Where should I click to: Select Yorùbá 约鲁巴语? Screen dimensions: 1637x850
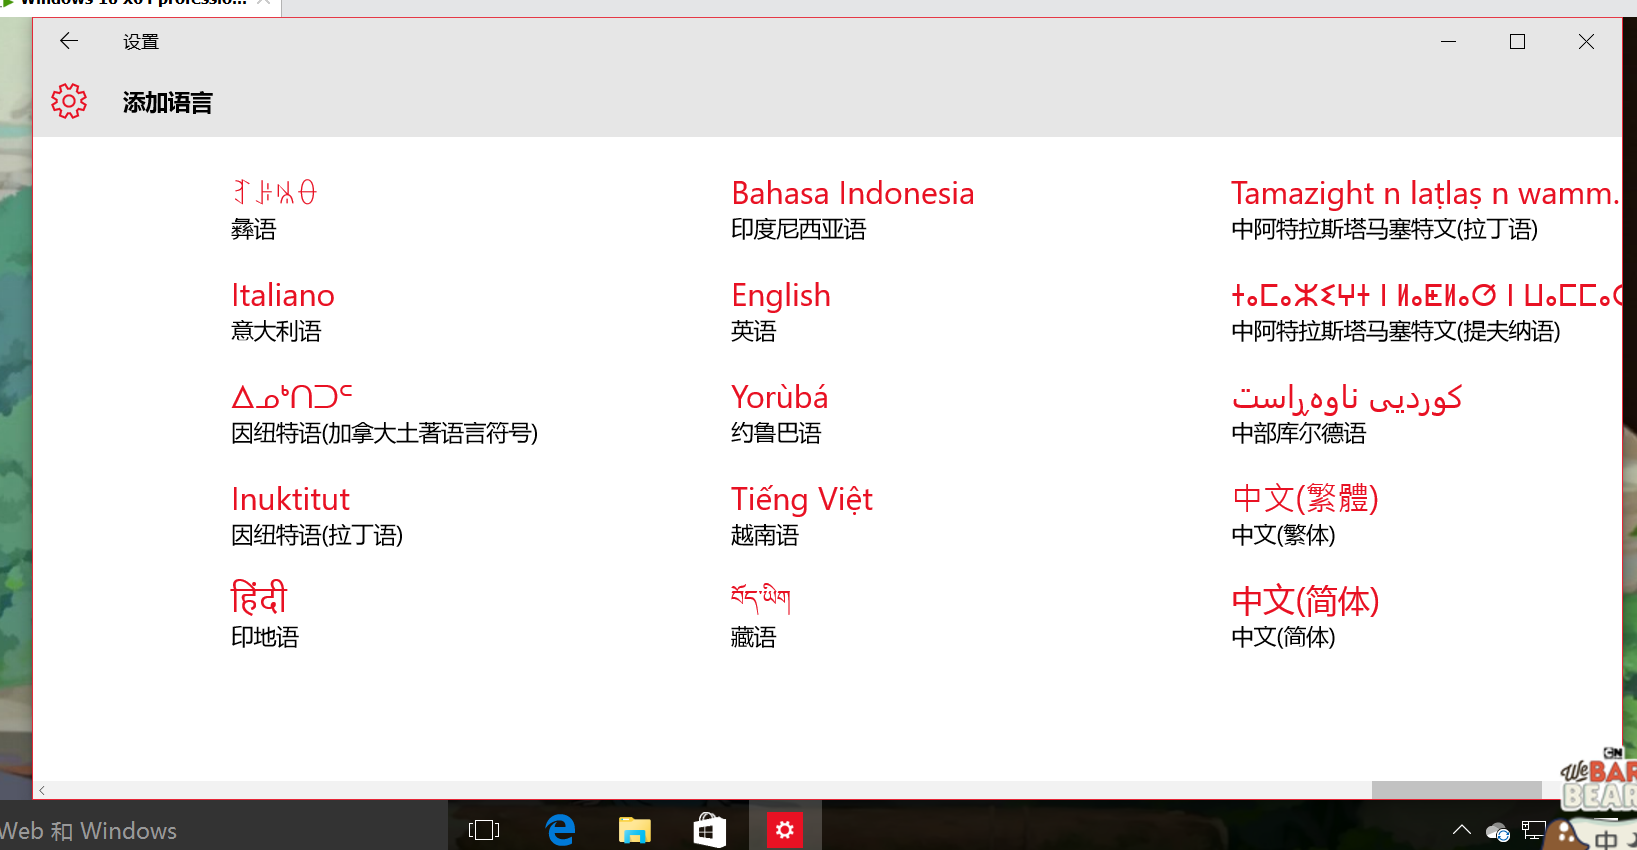pos(780,414)
